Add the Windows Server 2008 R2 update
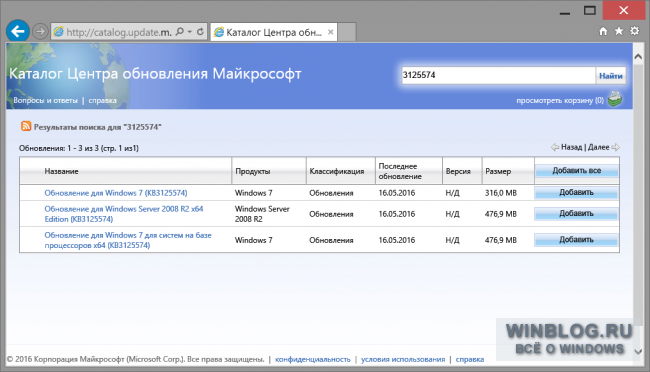The height and width of the screenshot is (372, 650). tap(576, 214)
